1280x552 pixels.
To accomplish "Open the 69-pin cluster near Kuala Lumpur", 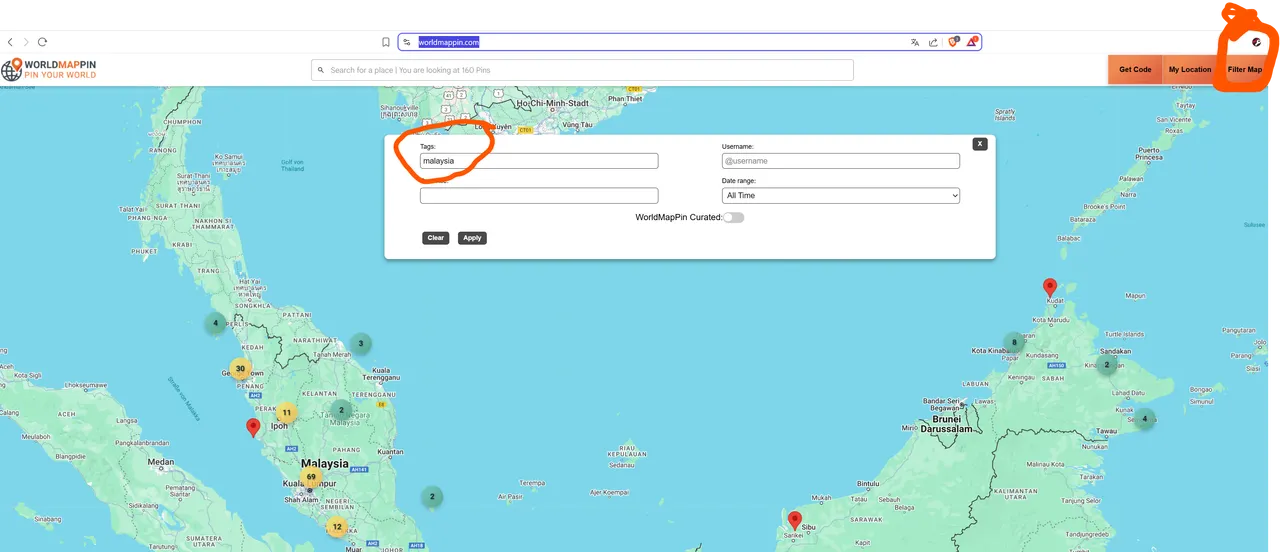I will click(311, 477).
